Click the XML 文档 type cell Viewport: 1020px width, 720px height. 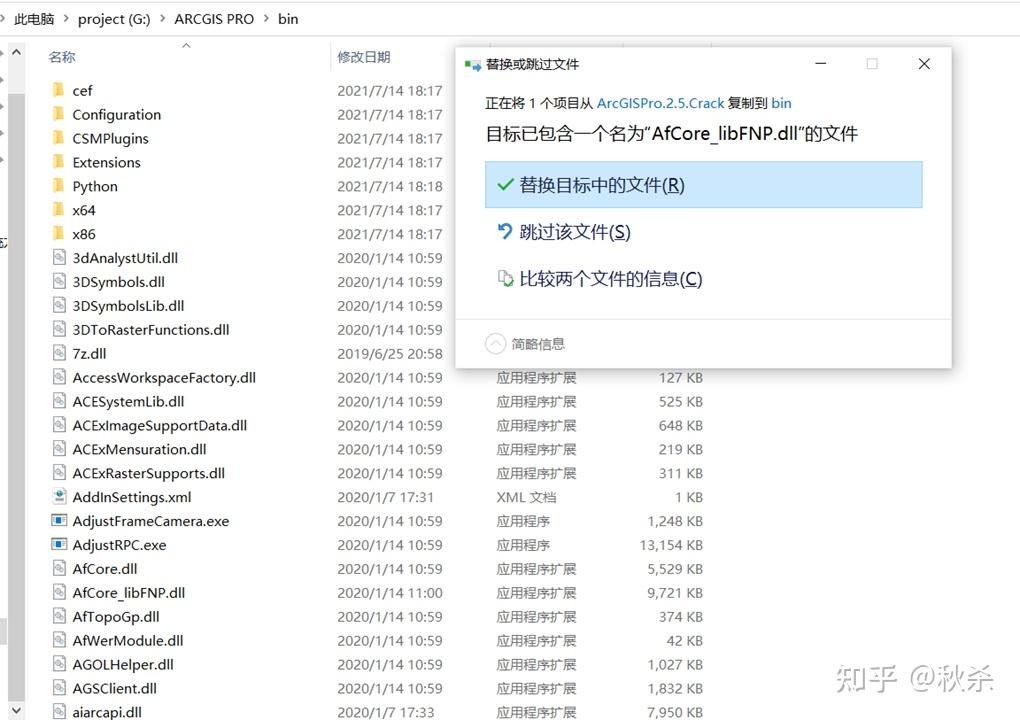526,497
